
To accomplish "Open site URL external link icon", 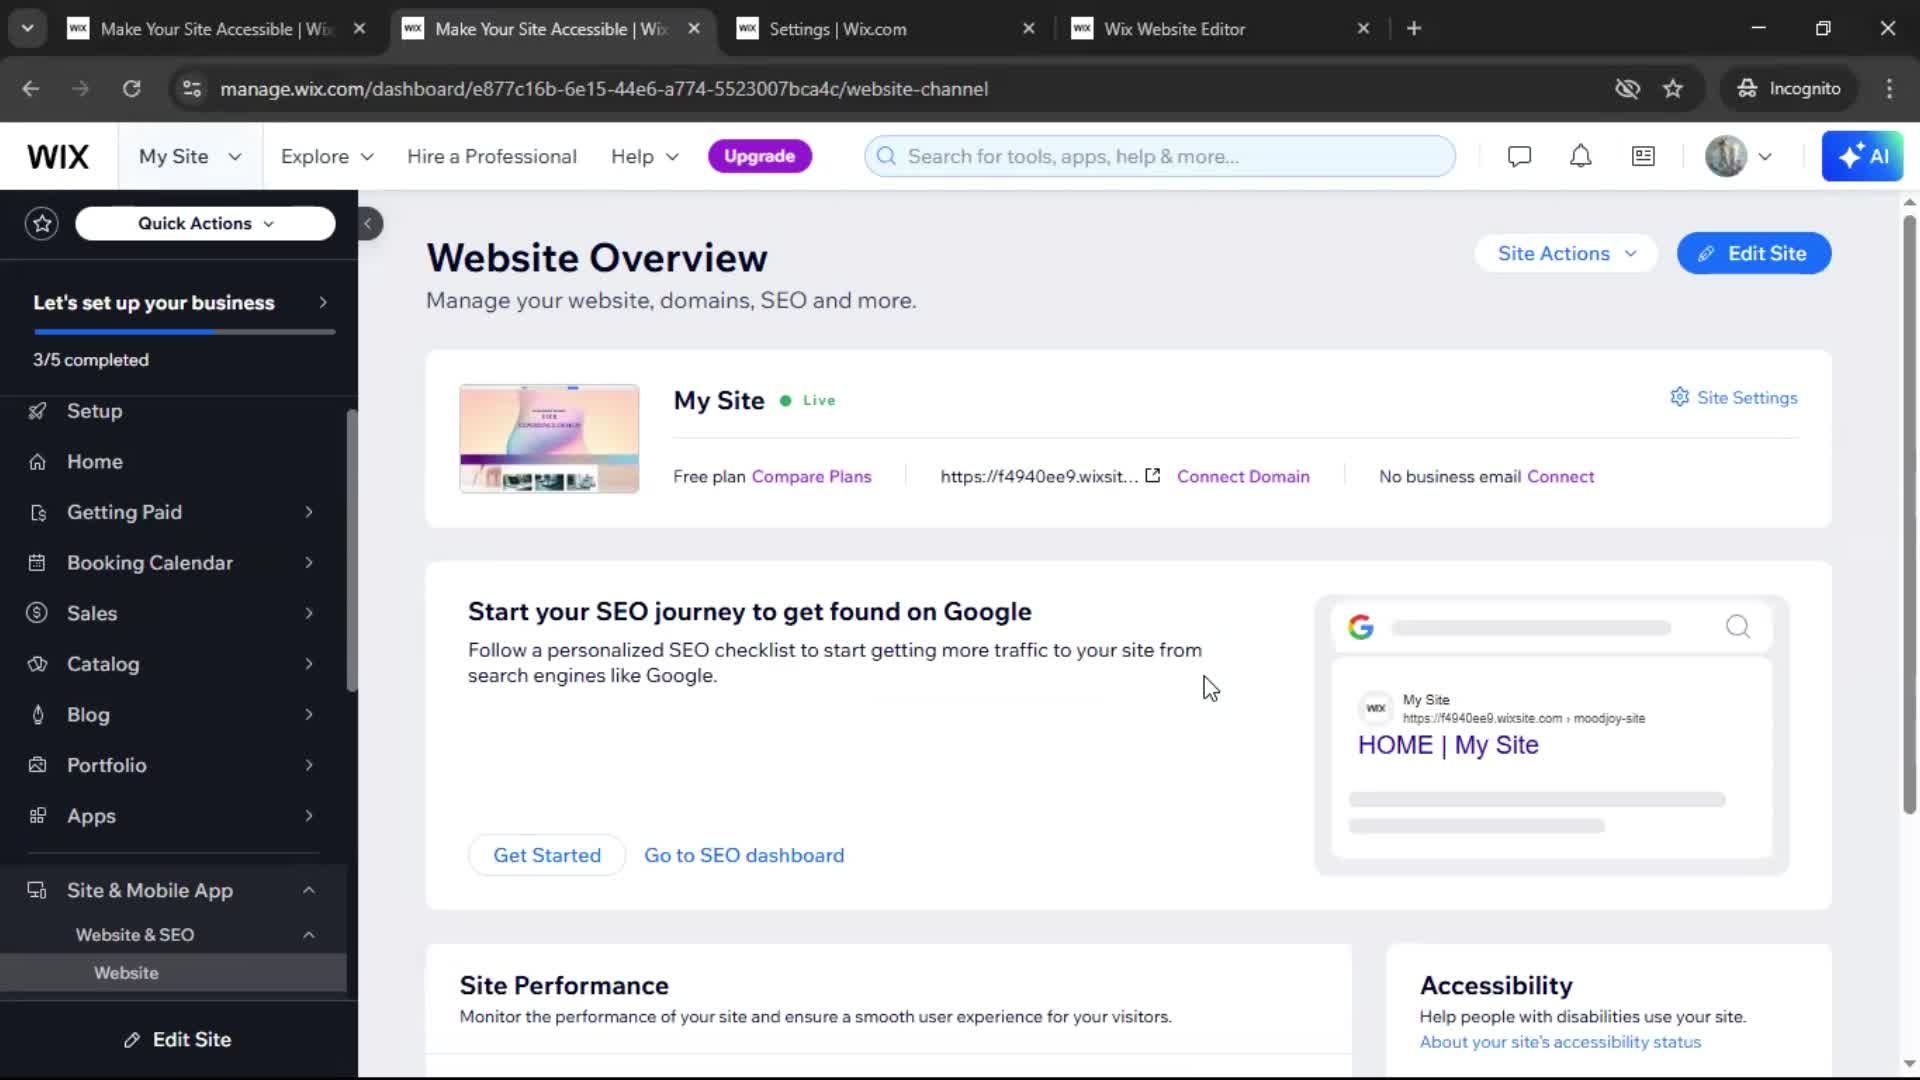I will (x=1152, y=476).
